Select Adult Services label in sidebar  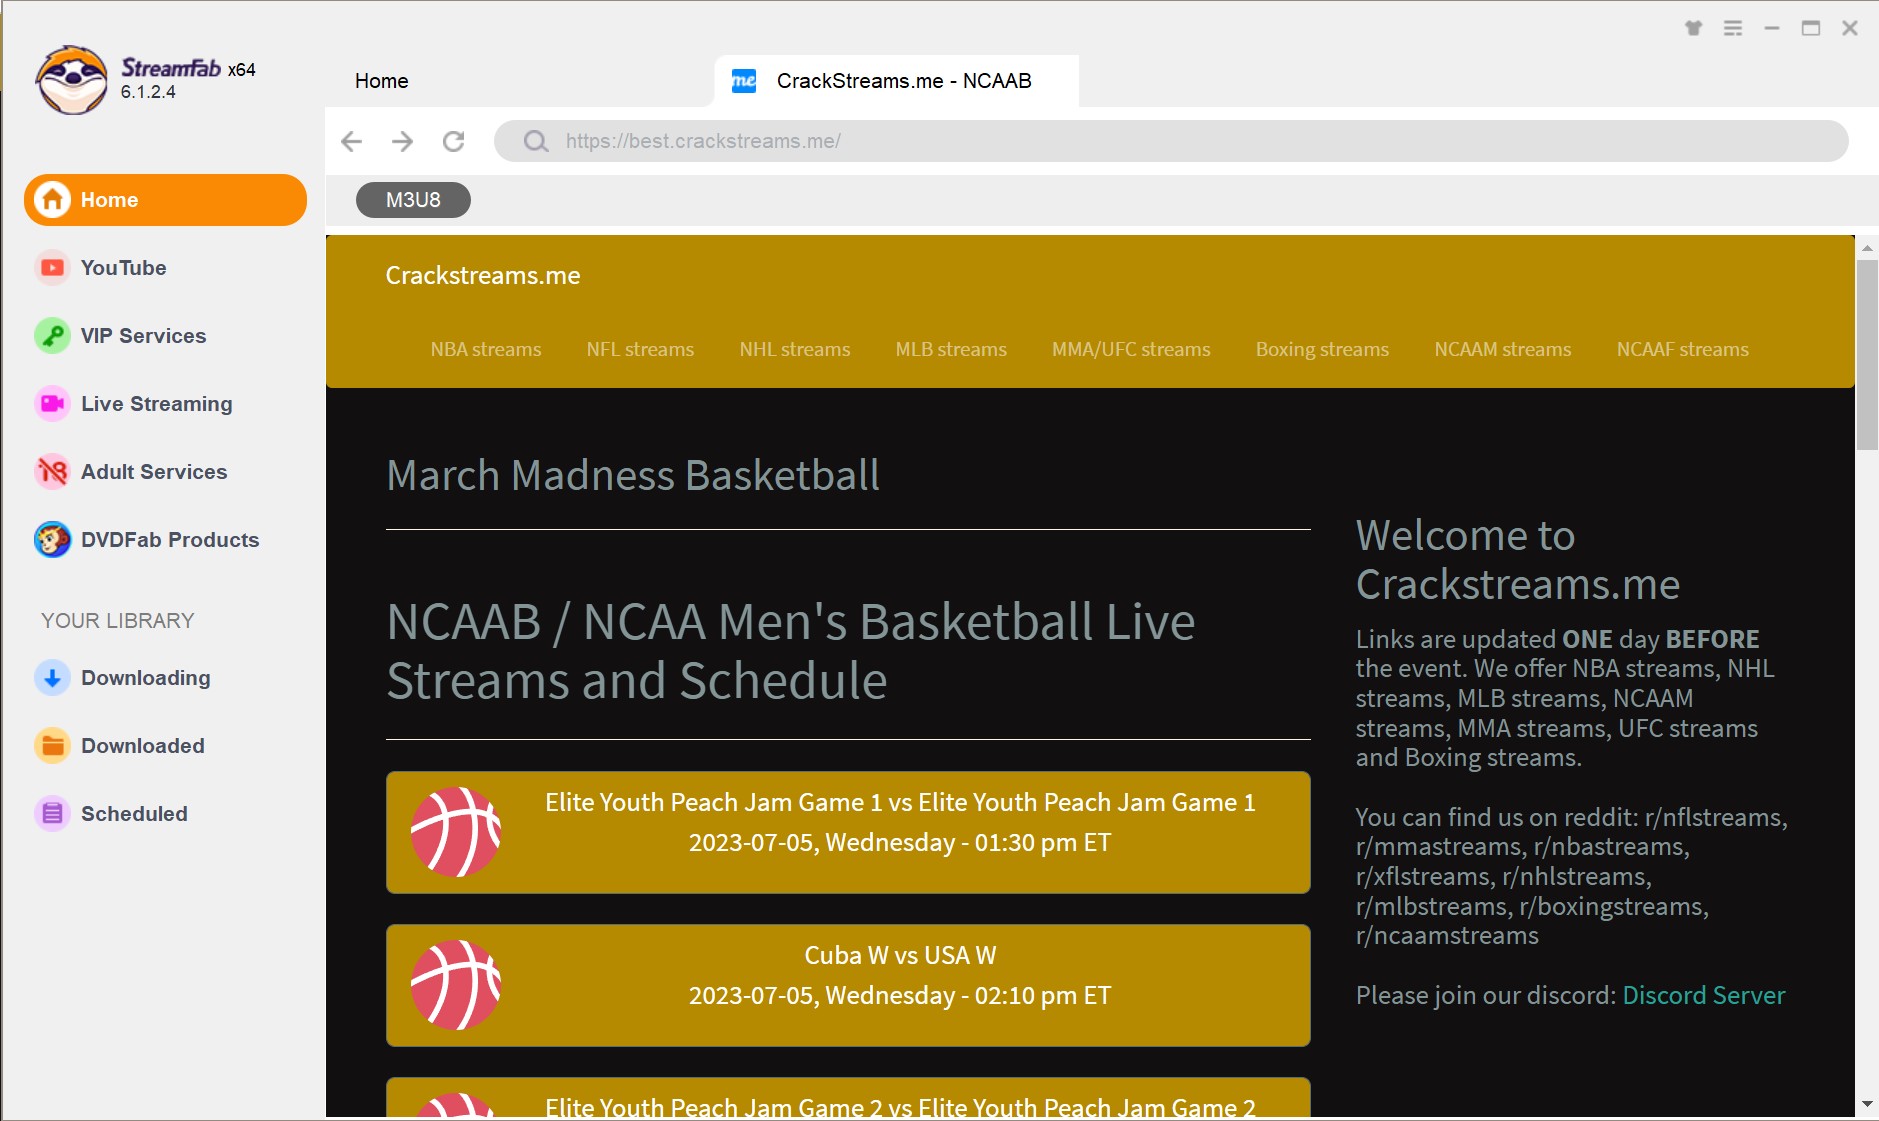(154, 472)
